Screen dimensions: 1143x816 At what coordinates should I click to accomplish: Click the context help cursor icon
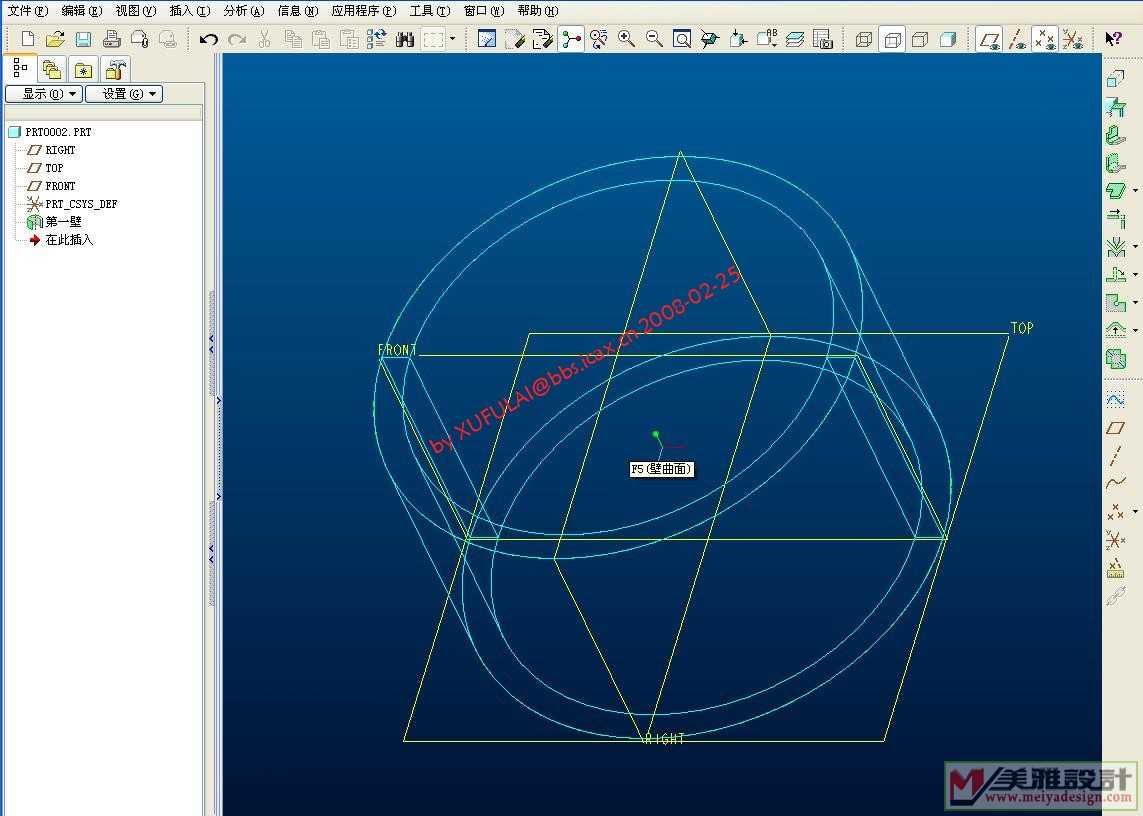1113,39
